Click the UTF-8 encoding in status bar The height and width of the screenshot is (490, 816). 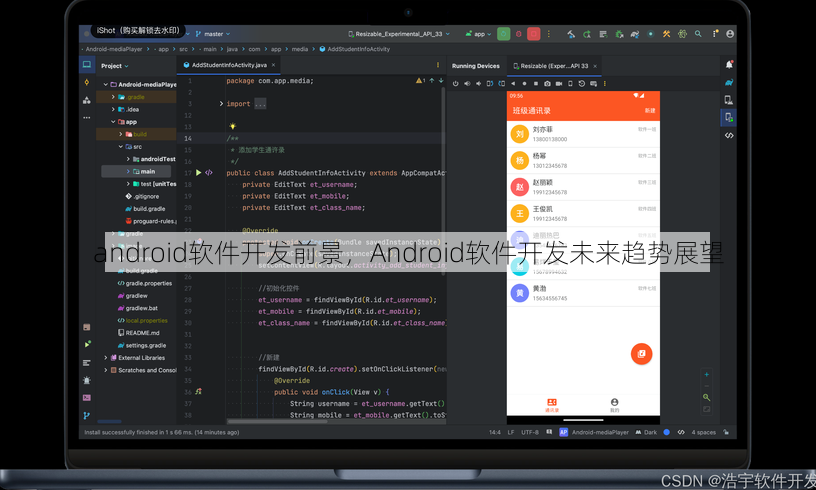coord(530,432)
